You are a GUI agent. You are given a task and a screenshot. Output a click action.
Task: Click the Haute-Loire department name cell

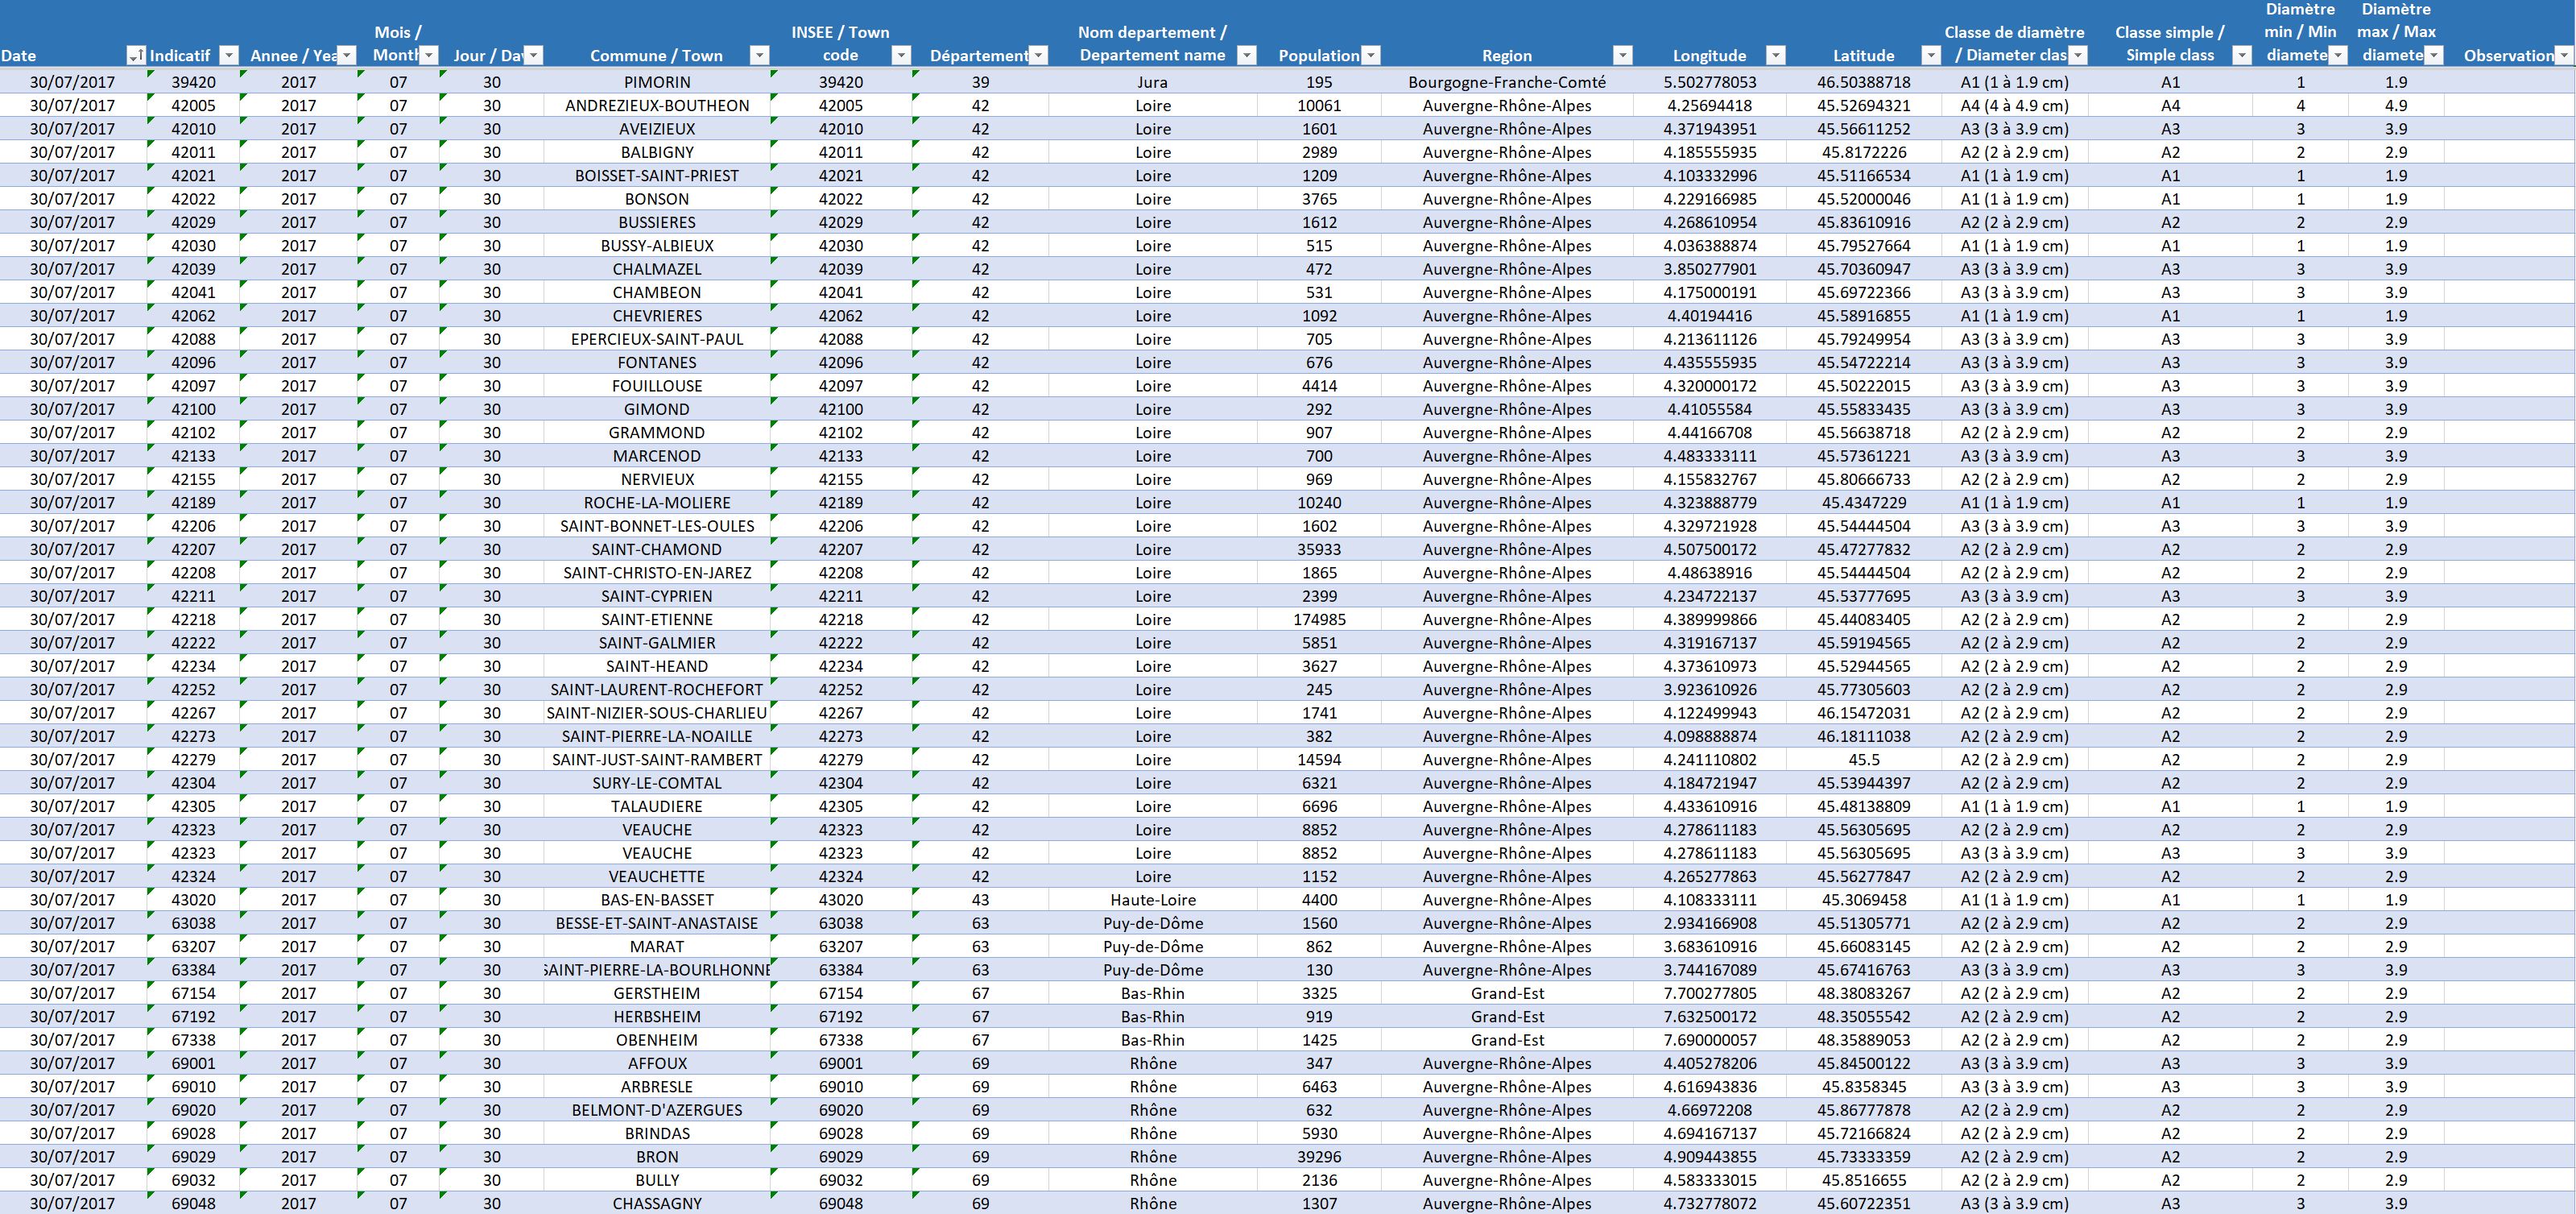tap(1152, 900)
